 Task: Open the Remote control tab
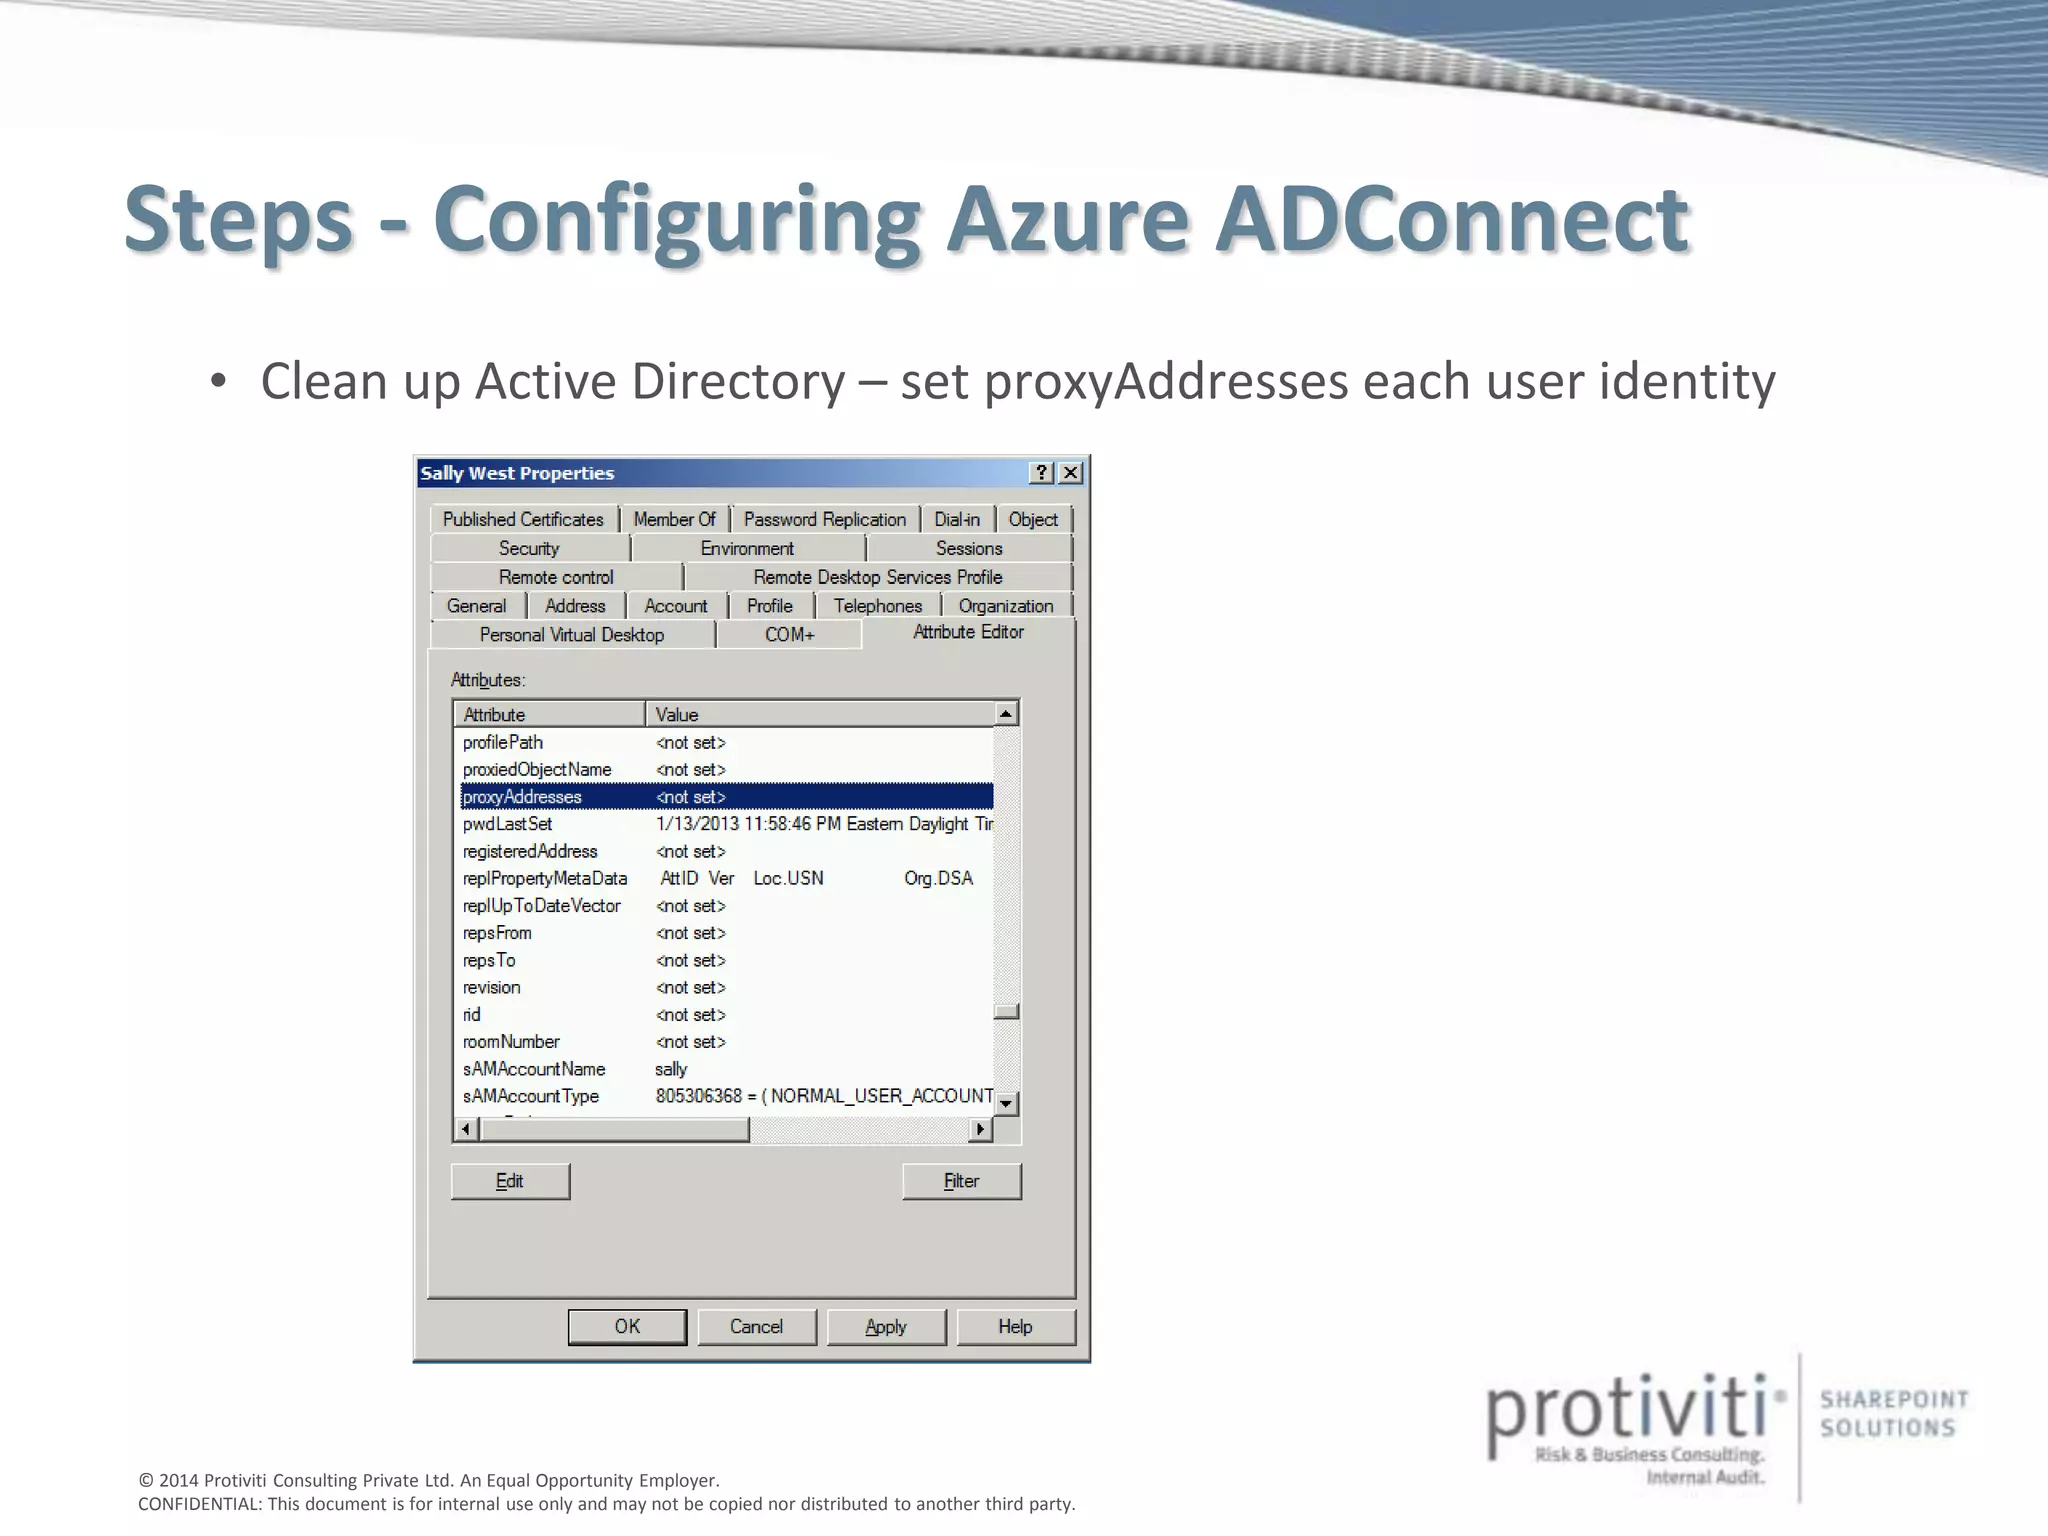point(556,577)
